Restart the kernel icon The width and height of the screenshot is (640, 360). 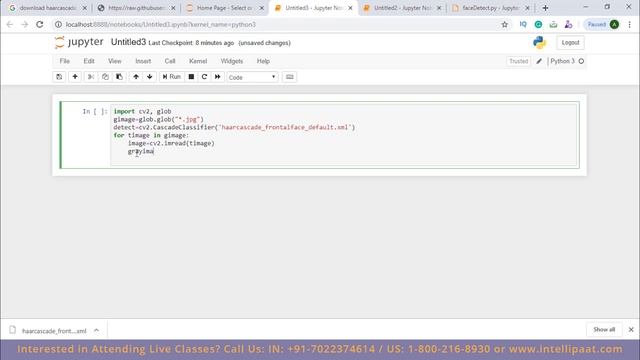pos(204,77)
